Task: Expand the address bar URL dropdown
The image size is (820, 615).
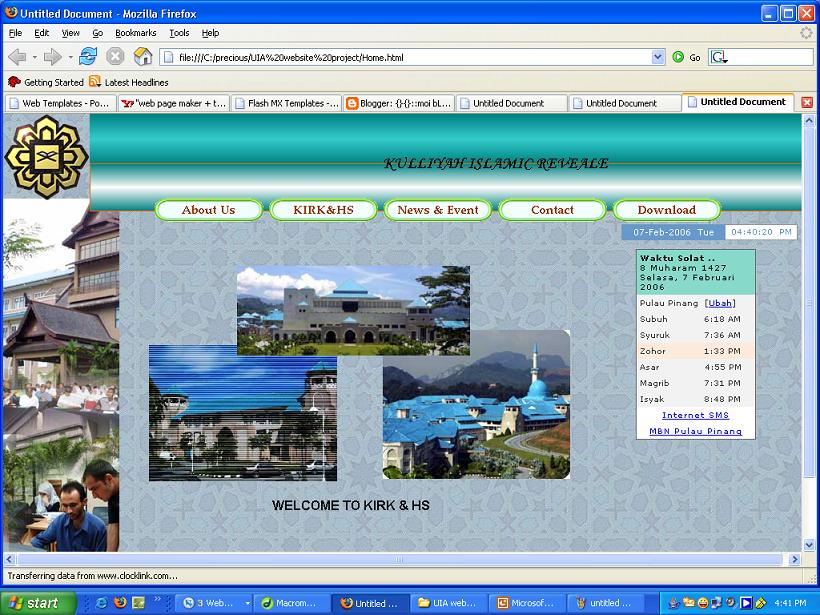Action: tap(658, 57)
